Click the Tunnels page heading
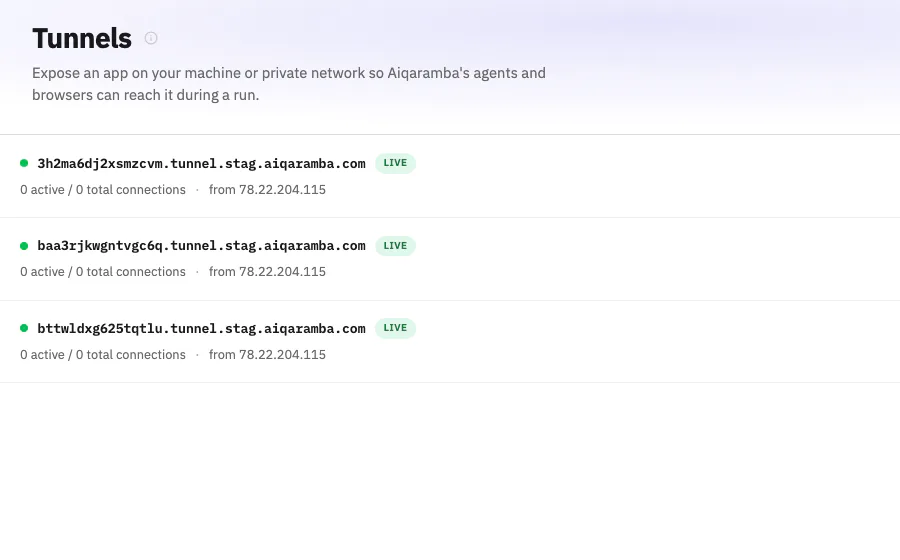This screenshot has width=900, height=560. tap(82, 38)
